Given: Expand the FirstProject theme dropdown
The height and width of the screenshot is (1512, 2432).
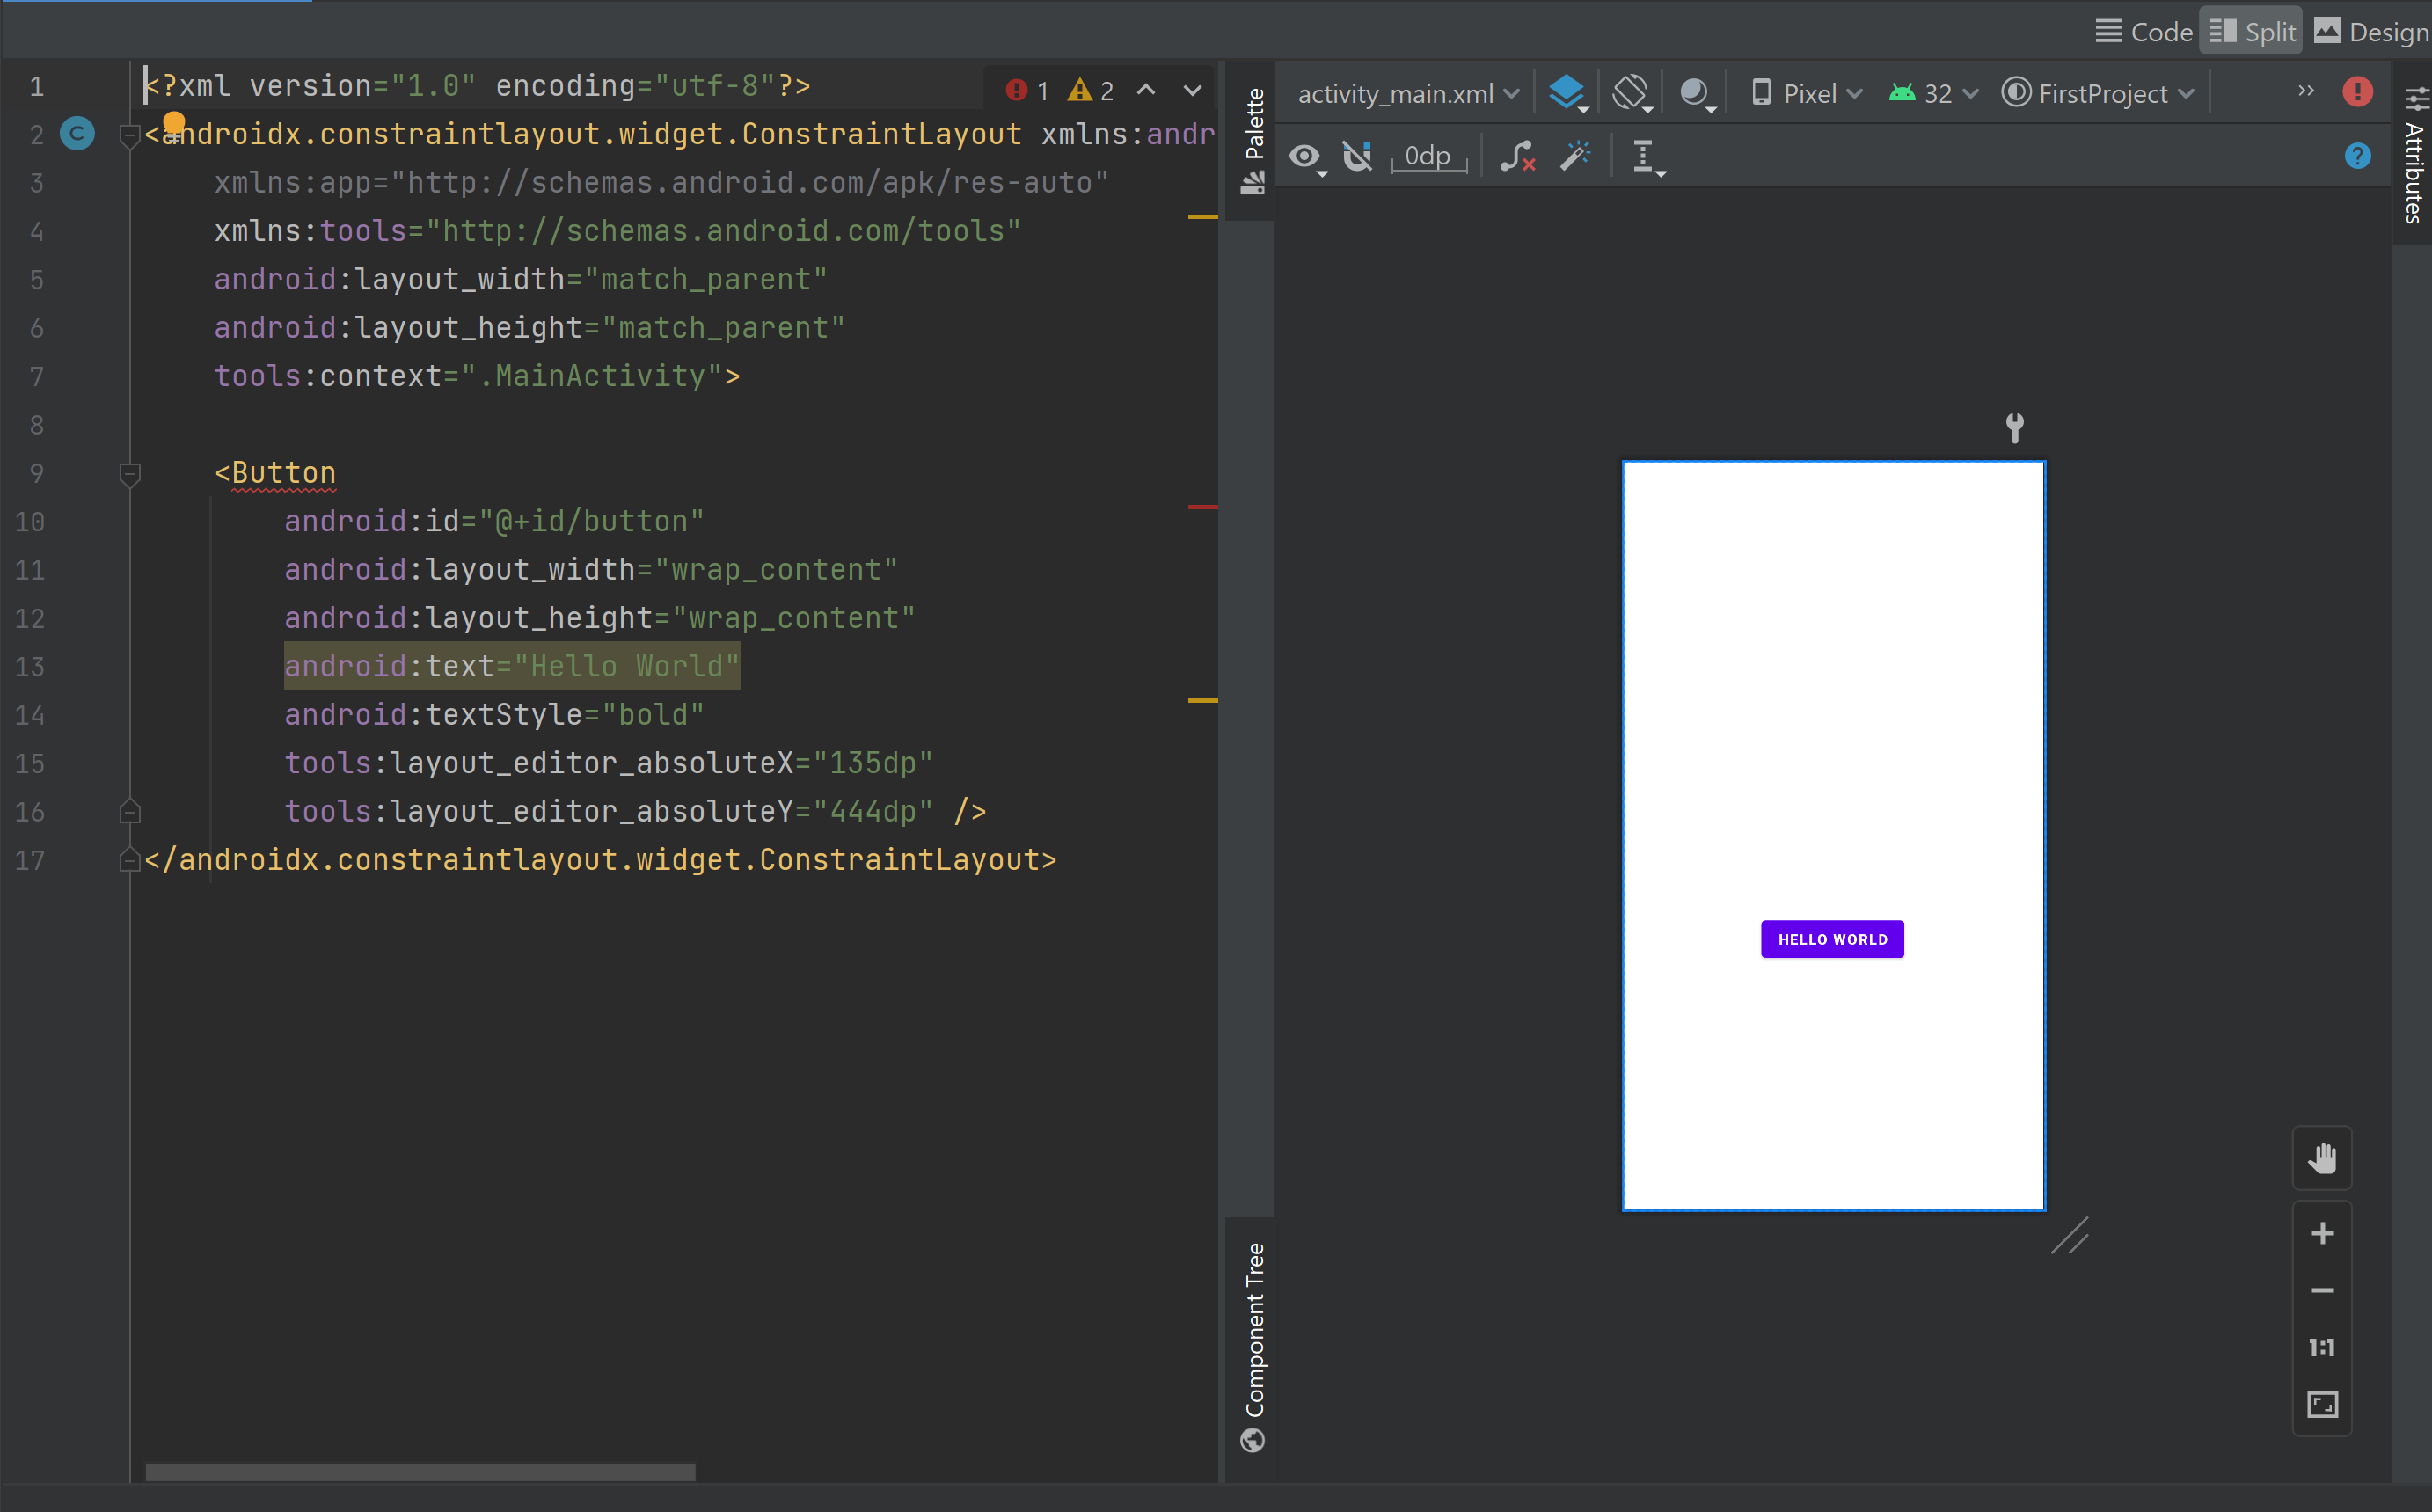Looking at the screenshot, I should coord(2098,93).
